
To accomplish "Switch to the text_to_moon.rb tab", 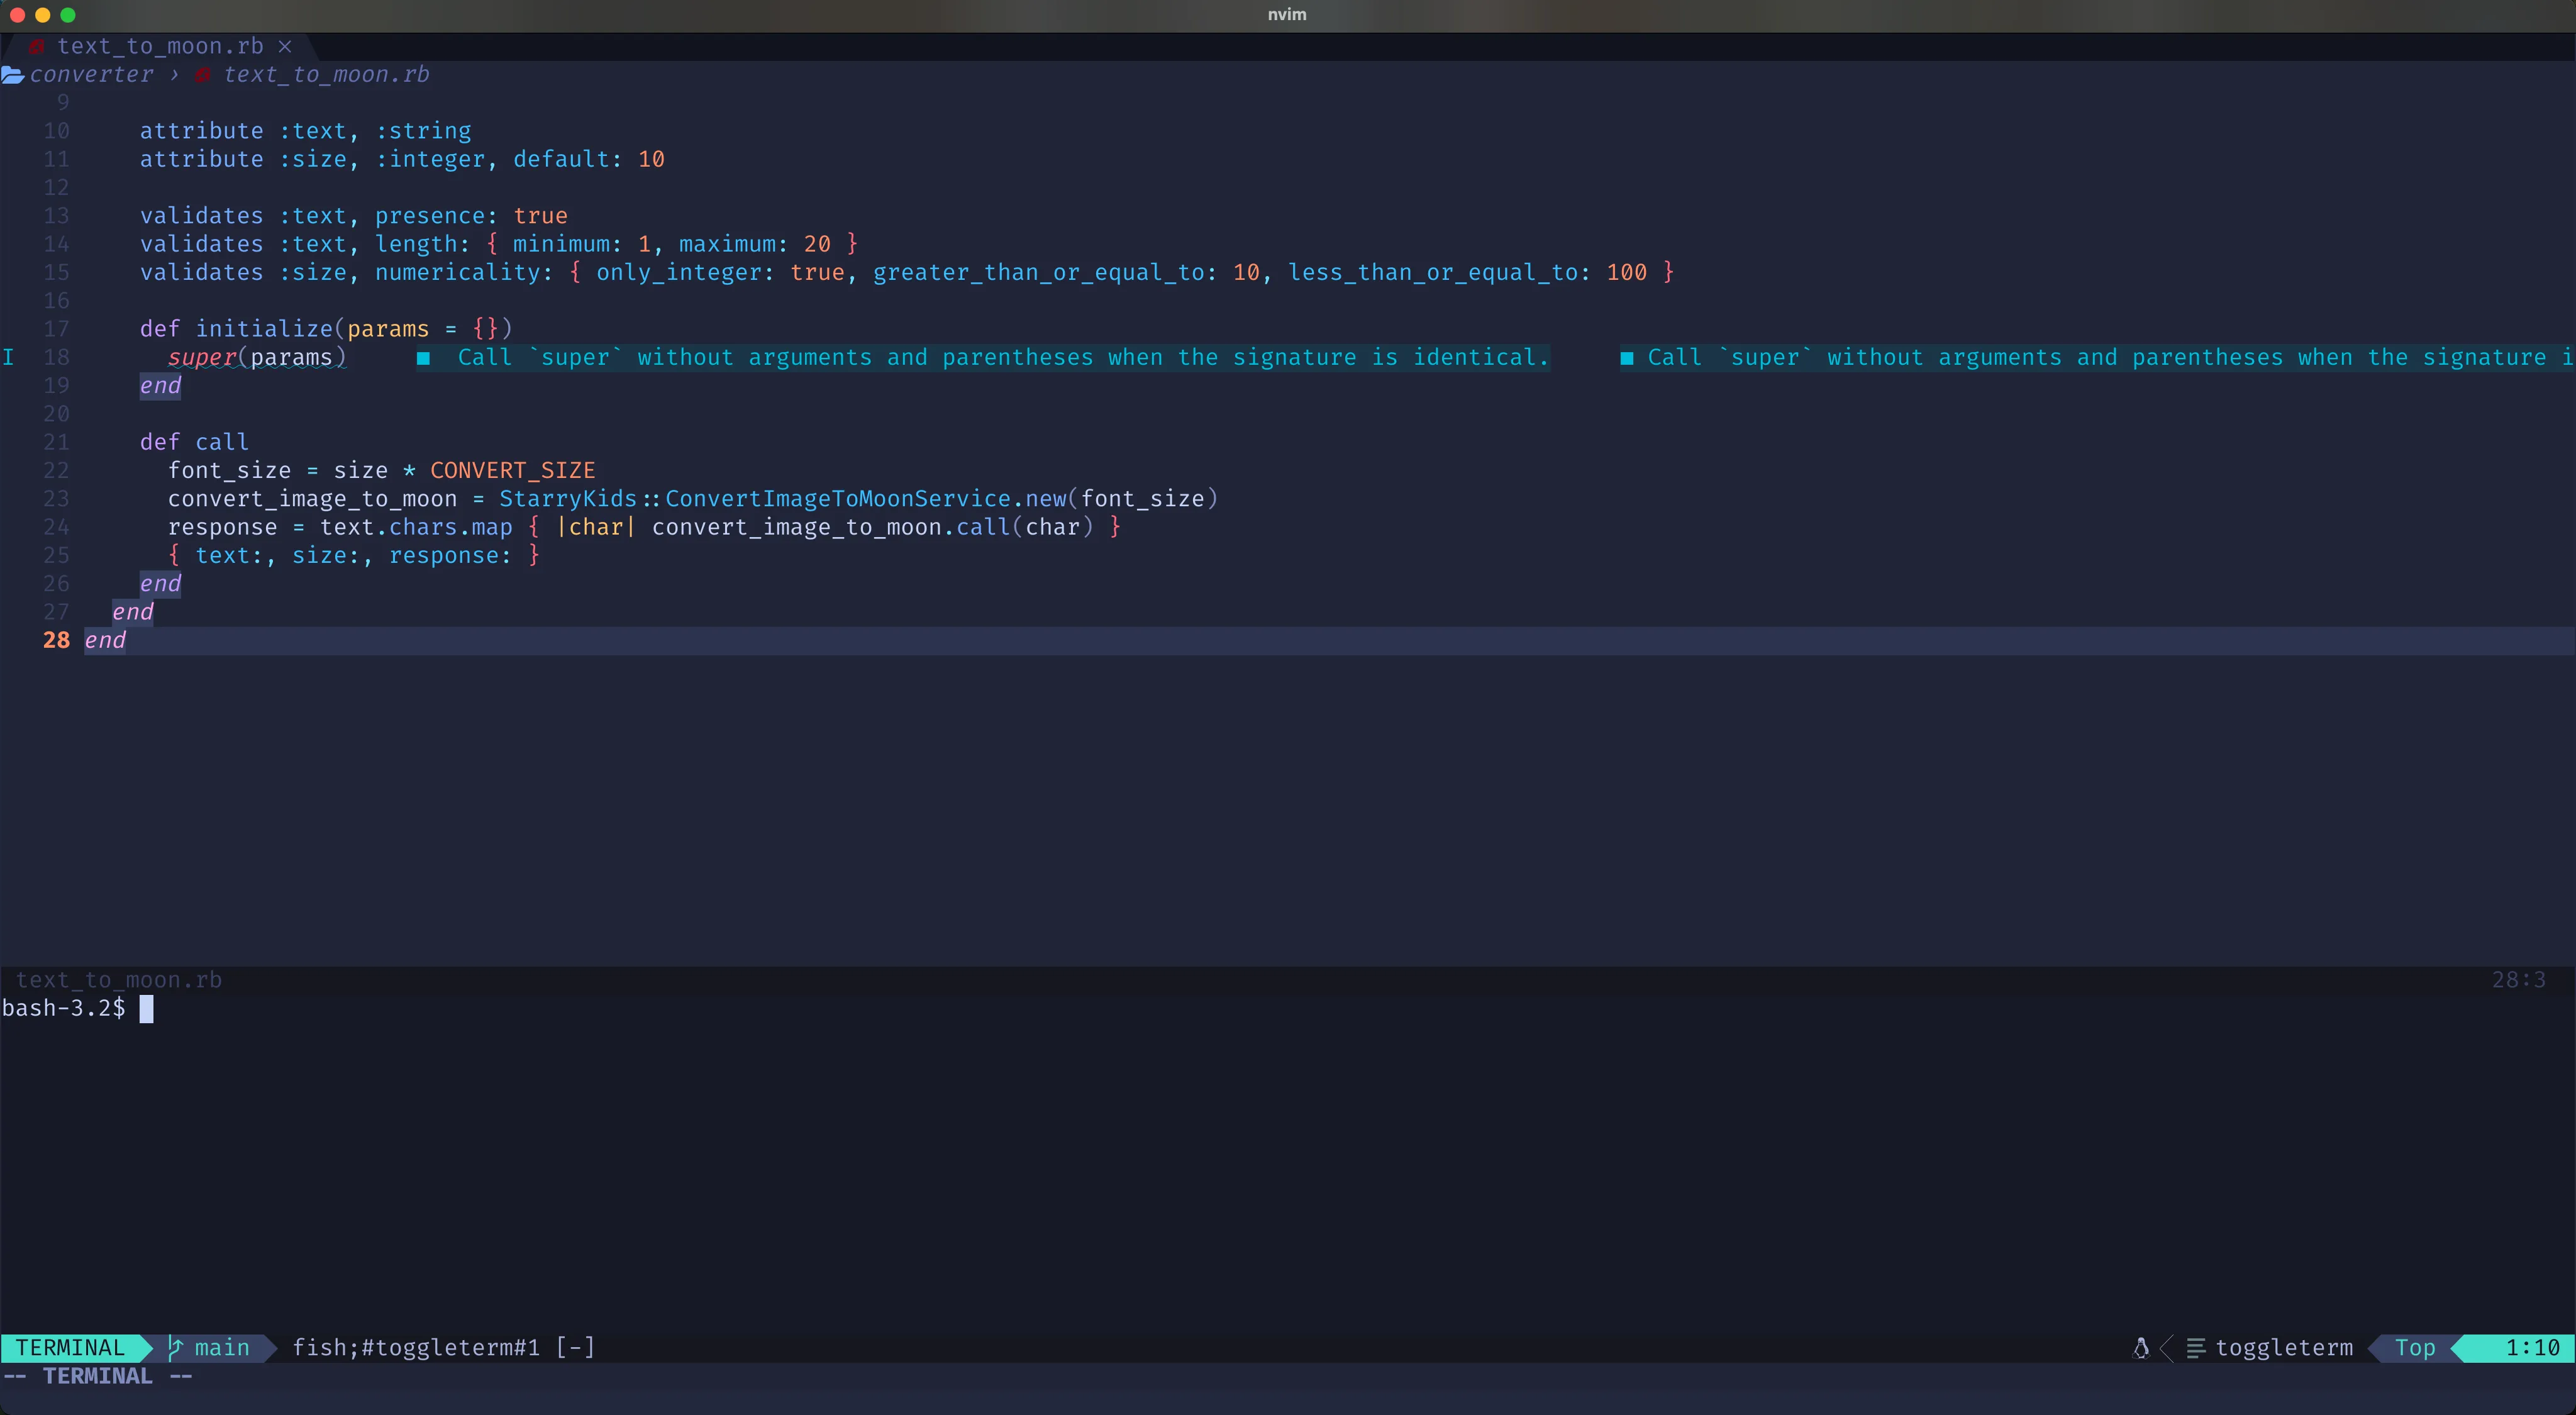I will [x=160, y=47].
